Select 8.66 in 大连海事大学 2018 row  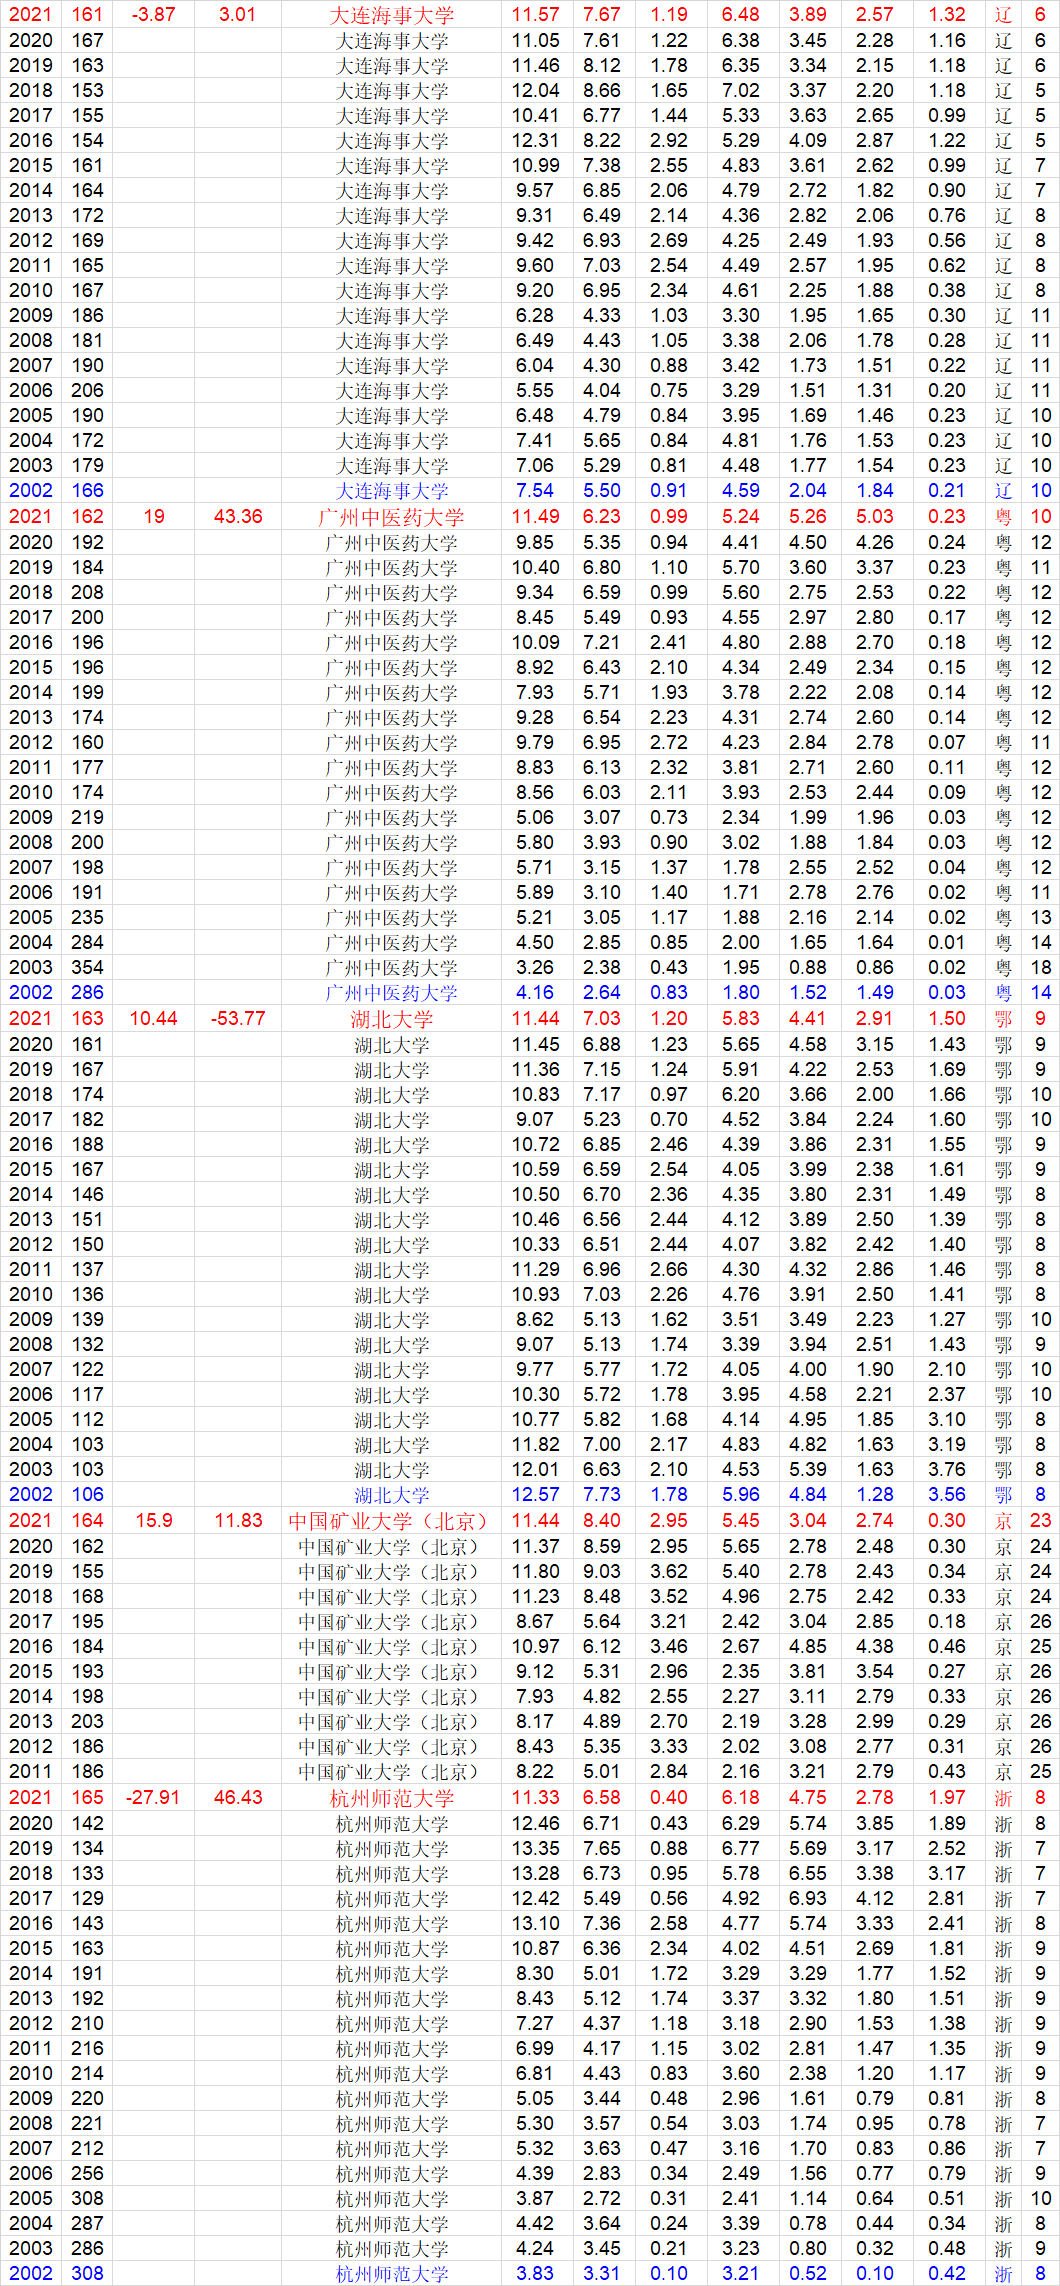tap(602, 91)
